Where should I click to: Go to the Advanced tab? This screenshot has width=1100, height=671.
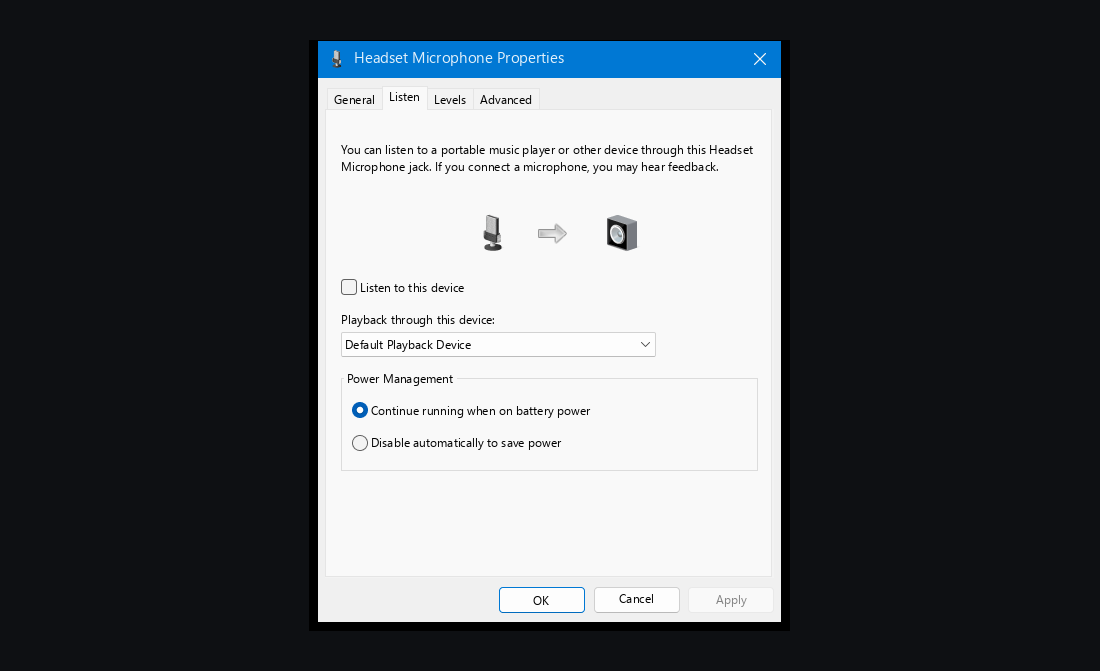506,100
